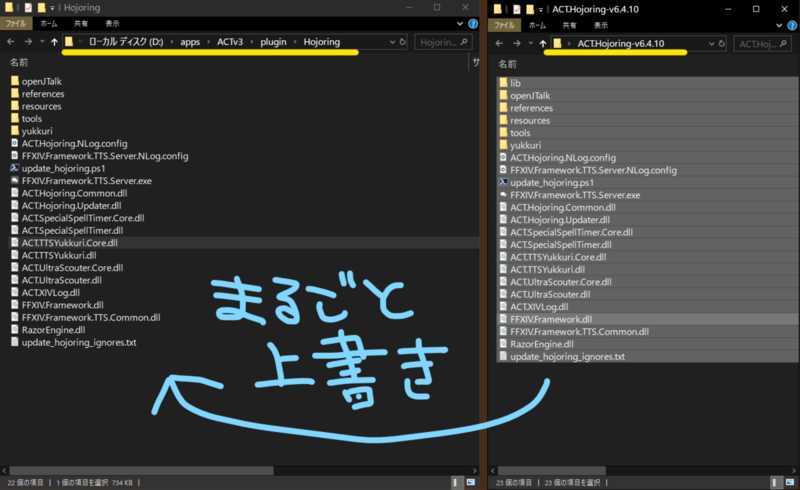This screenshot has width=800, height=490.
Task: Go forward in Hojoring window
Action: 28,42
